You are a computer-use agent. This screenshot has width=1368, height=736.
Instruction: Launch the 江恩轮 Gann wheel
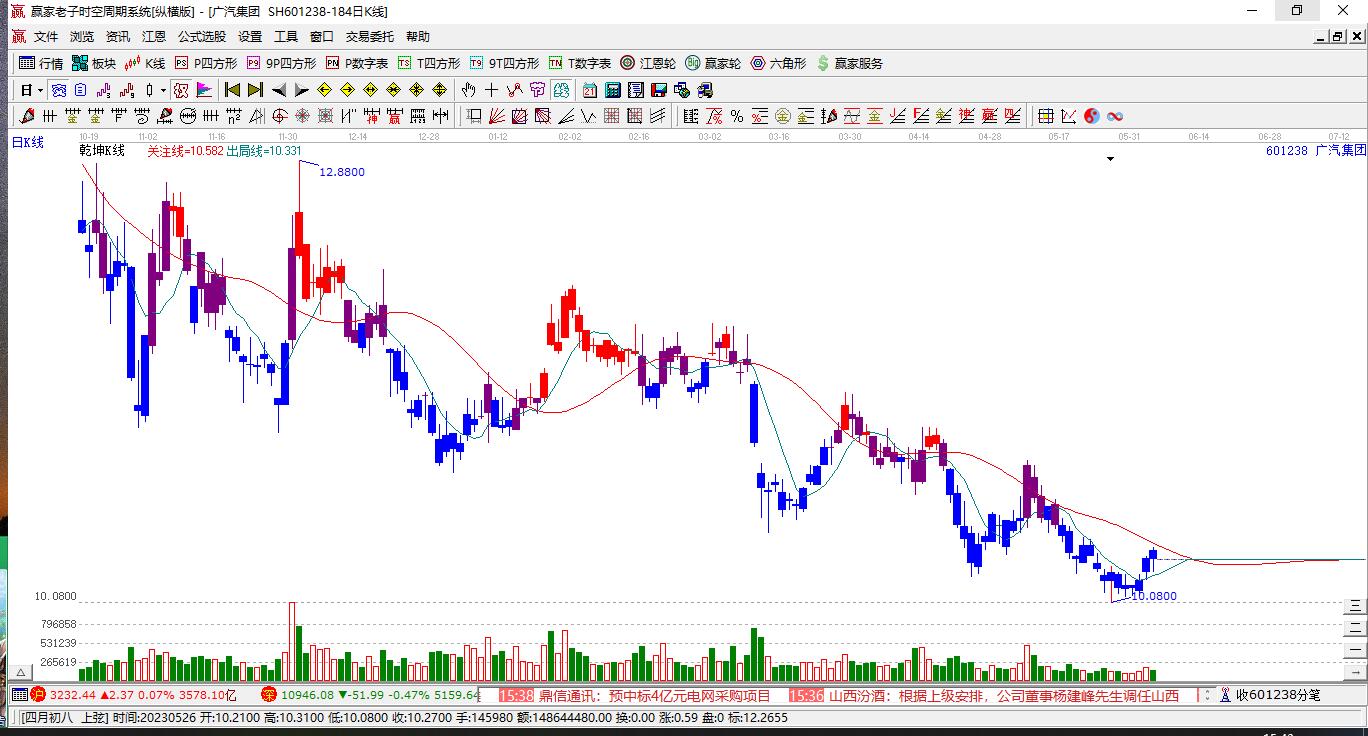tap(648, 63)
